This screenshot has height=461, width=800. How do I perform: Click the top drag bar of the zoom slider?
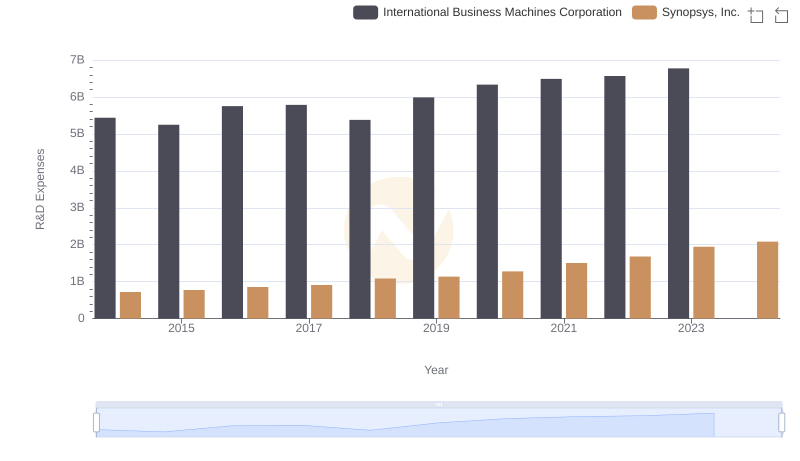pos(439,404)
